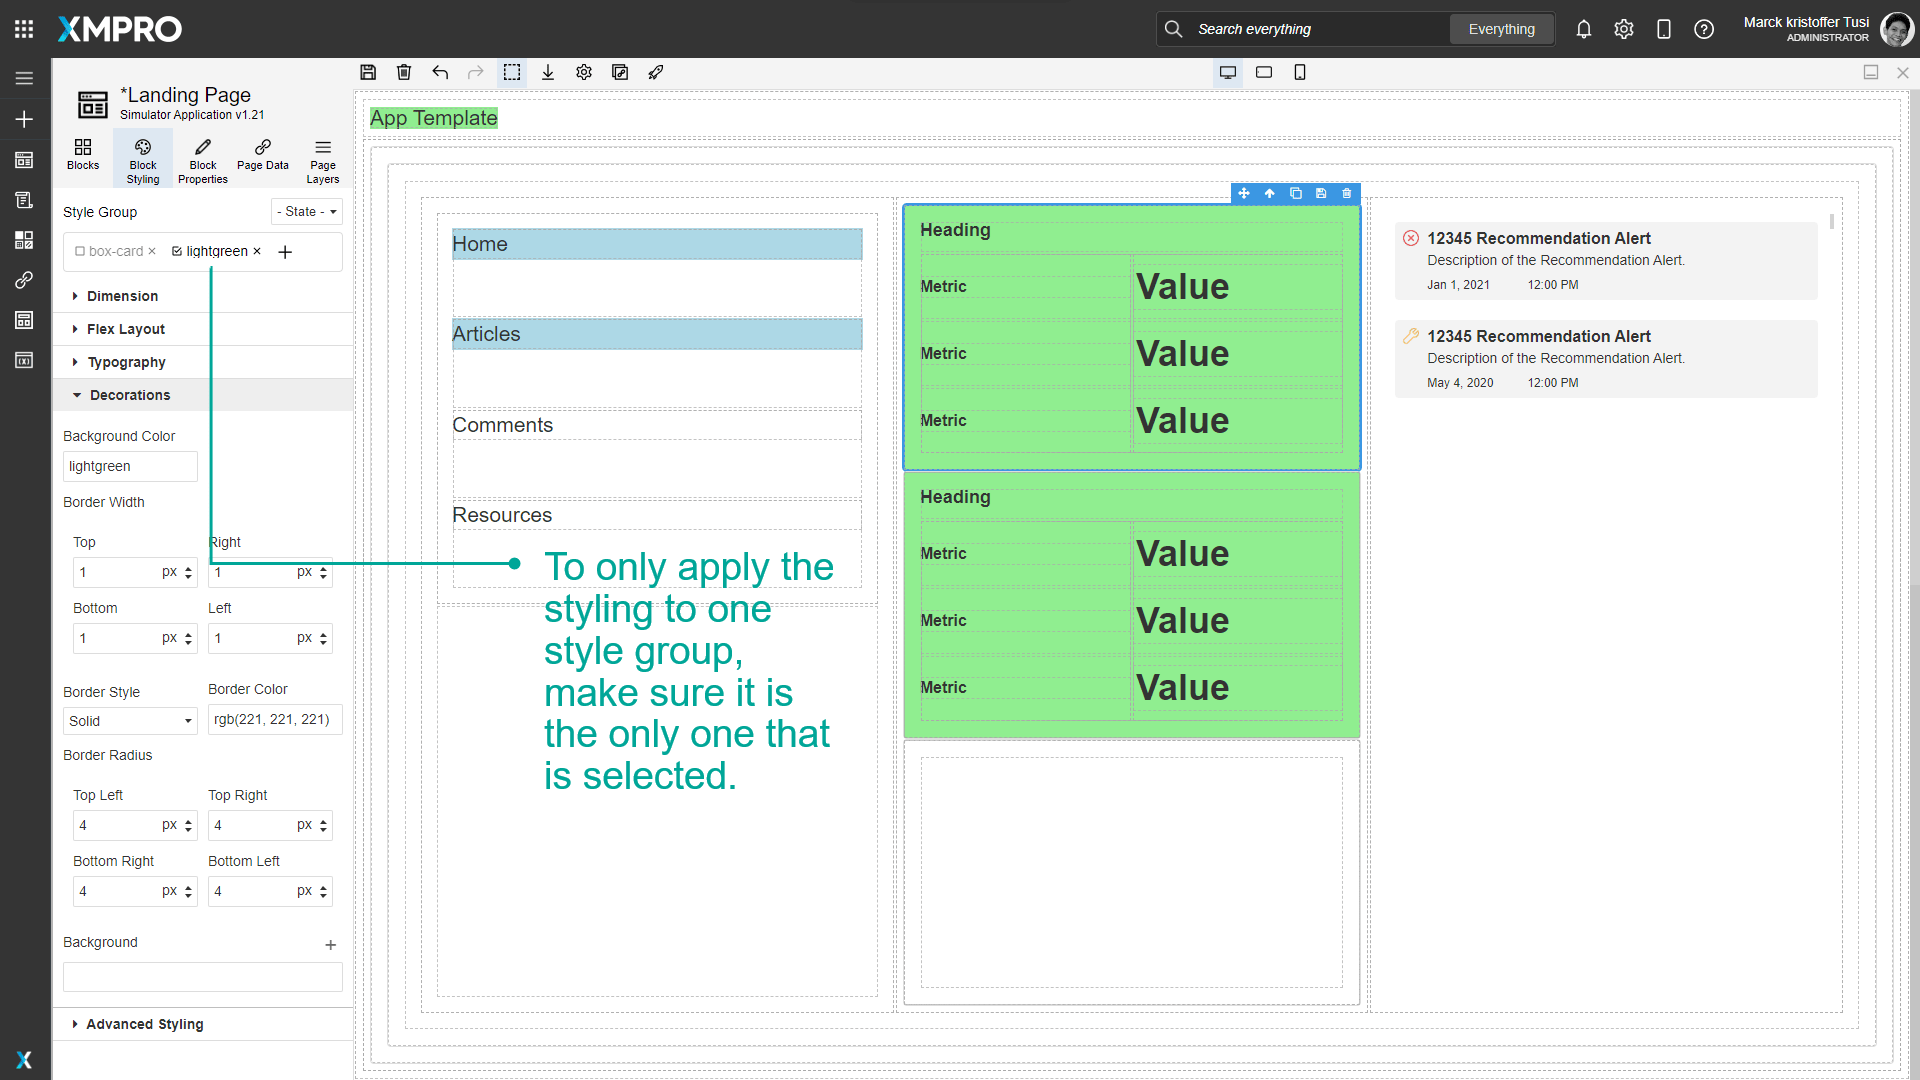Switch to mobile preview mode
Image resolution: width=1920 pixels, height=1080 pixels.
(x=1300, y=72)
